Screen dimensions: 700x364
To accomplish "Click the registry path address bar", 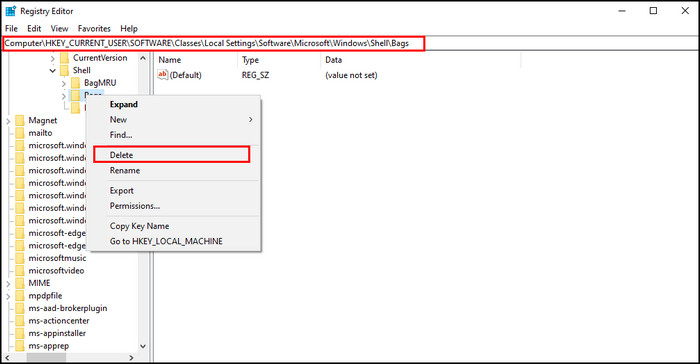I will point(350,43).
